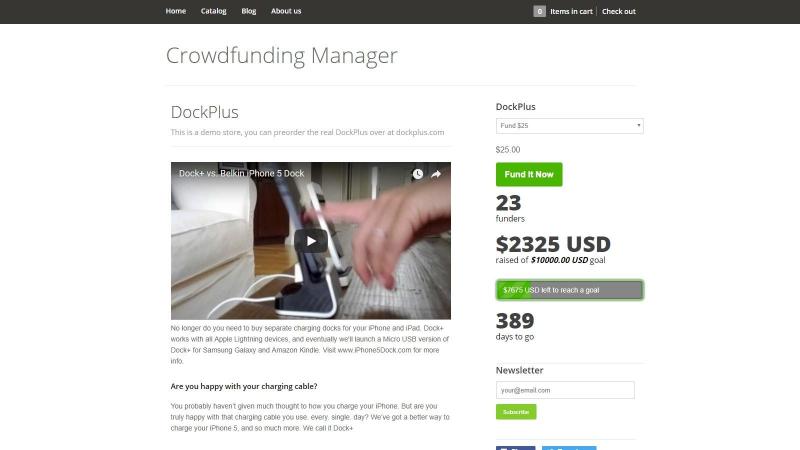Open the Catalog menu item
The image size is (800, 450).
pyautogui.click(x=213, y=11)
